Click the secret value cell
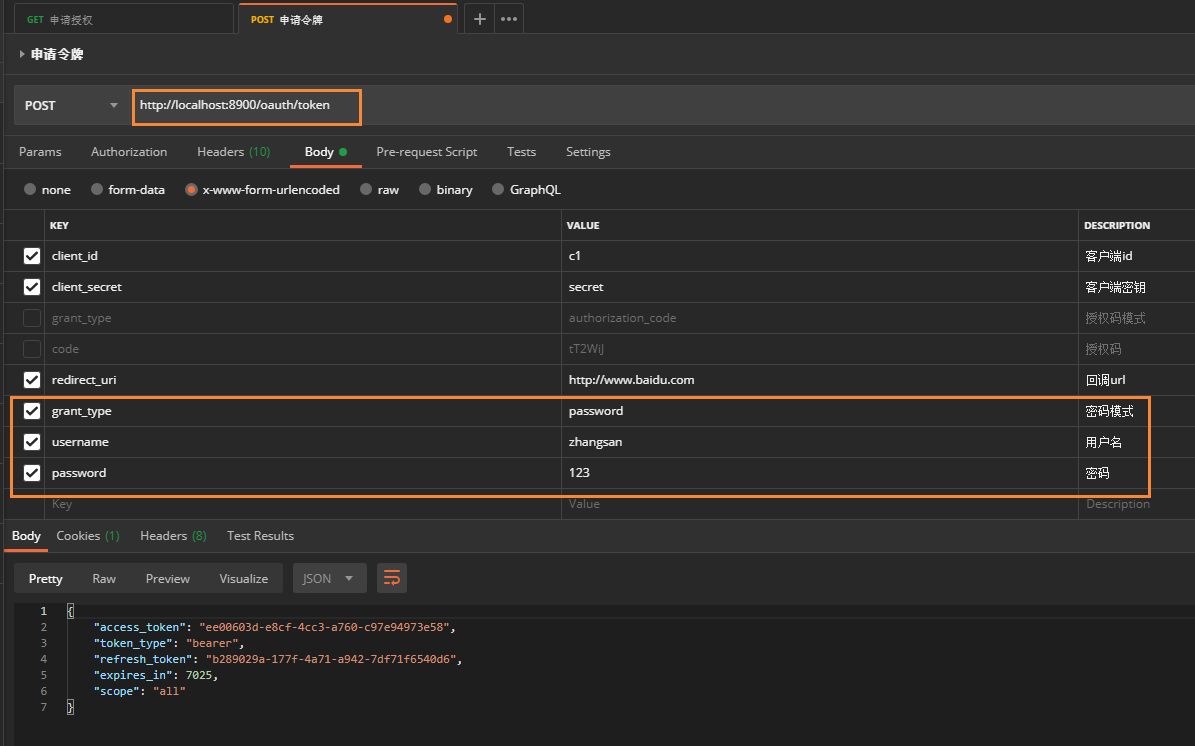Viewport: 1195px width, 746px height. [x=820, y=287]
